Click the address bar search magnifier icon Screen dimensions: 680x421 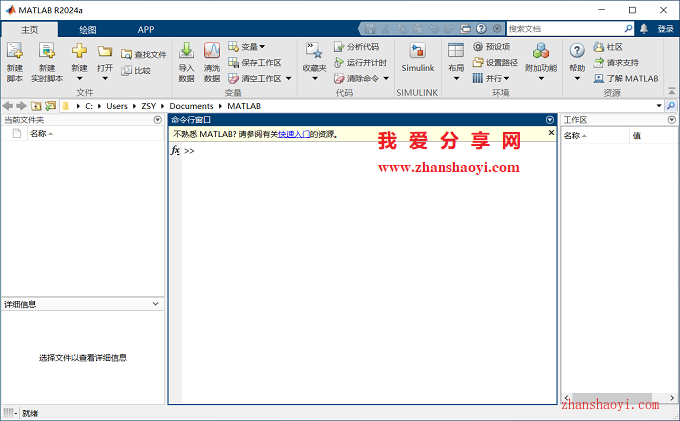tap(671, 106)
